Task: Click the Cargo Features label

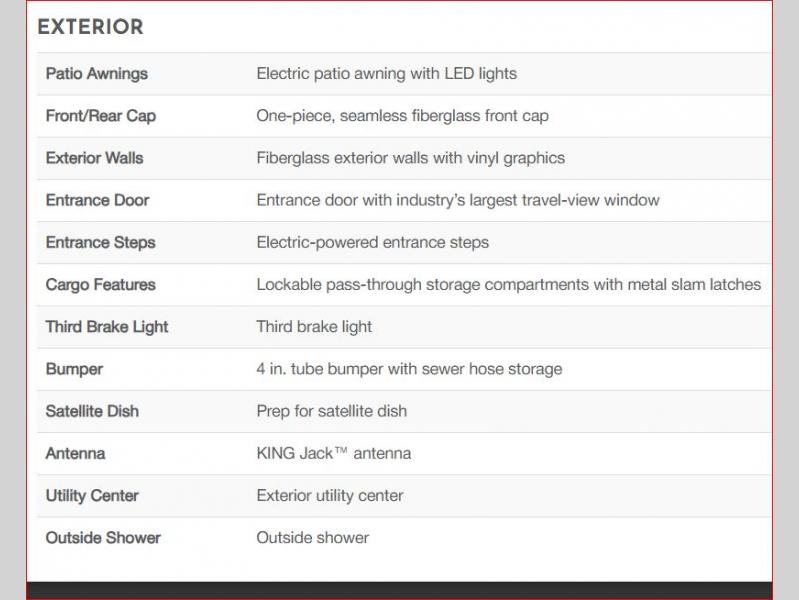Action: (100, 285)
